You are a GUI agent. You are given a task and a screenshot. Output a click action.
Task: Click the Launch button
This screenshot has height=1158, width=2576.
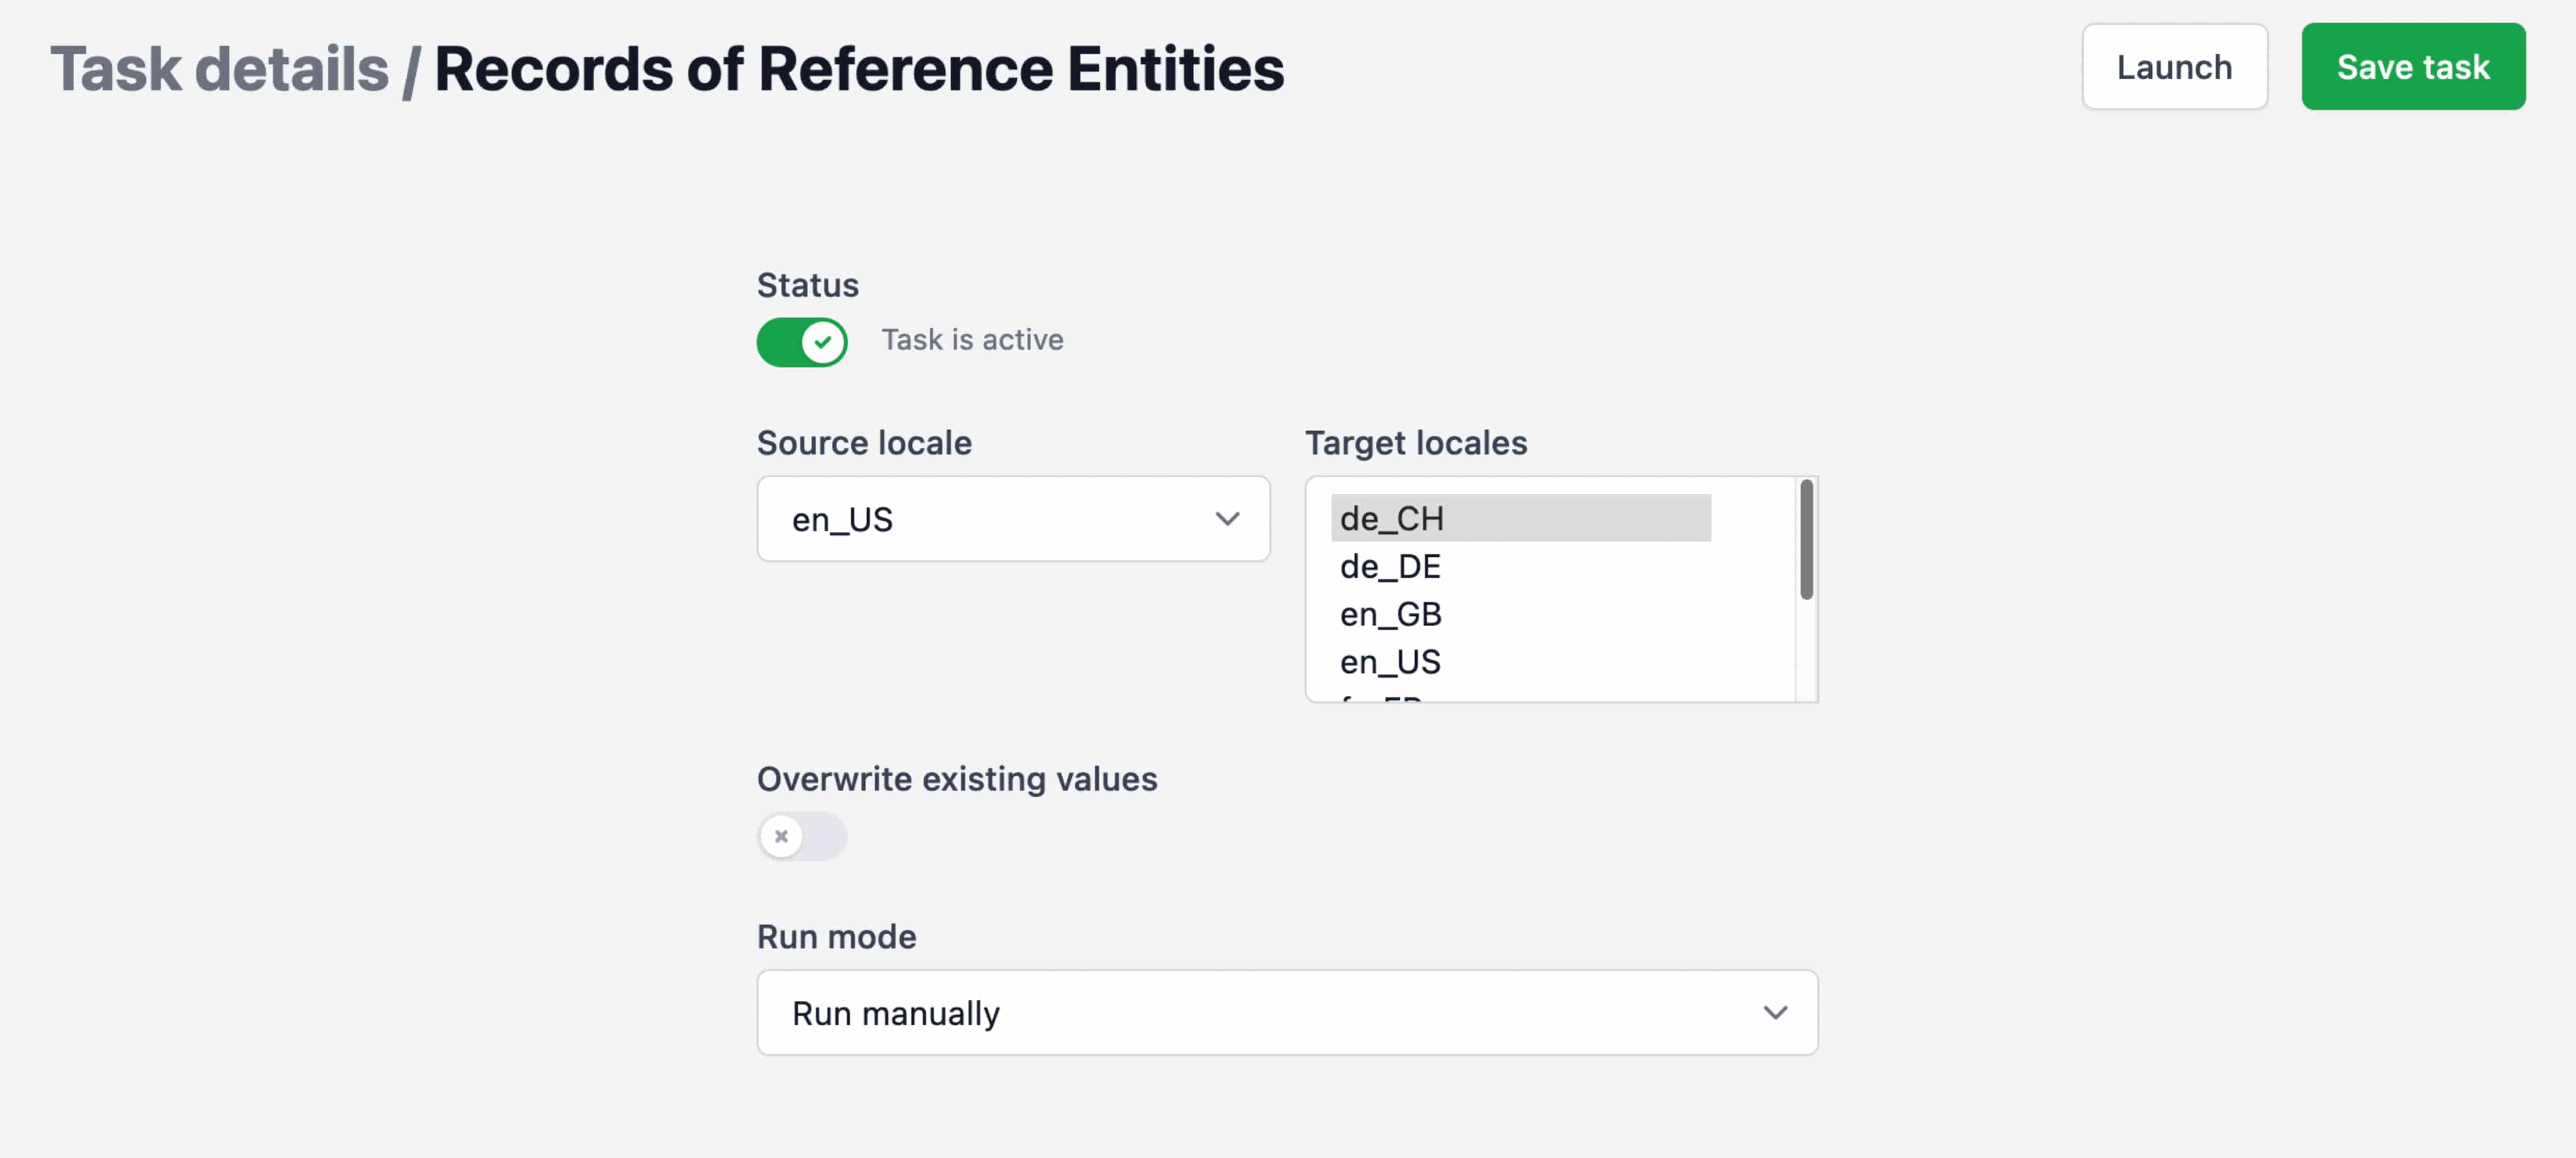[2174, 66]
